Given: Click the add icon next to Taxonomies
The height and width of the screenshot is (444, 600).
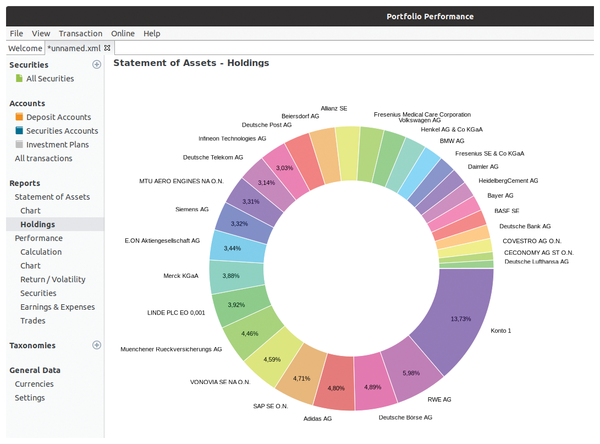Looking at the screenshot, I should (97, 345).
